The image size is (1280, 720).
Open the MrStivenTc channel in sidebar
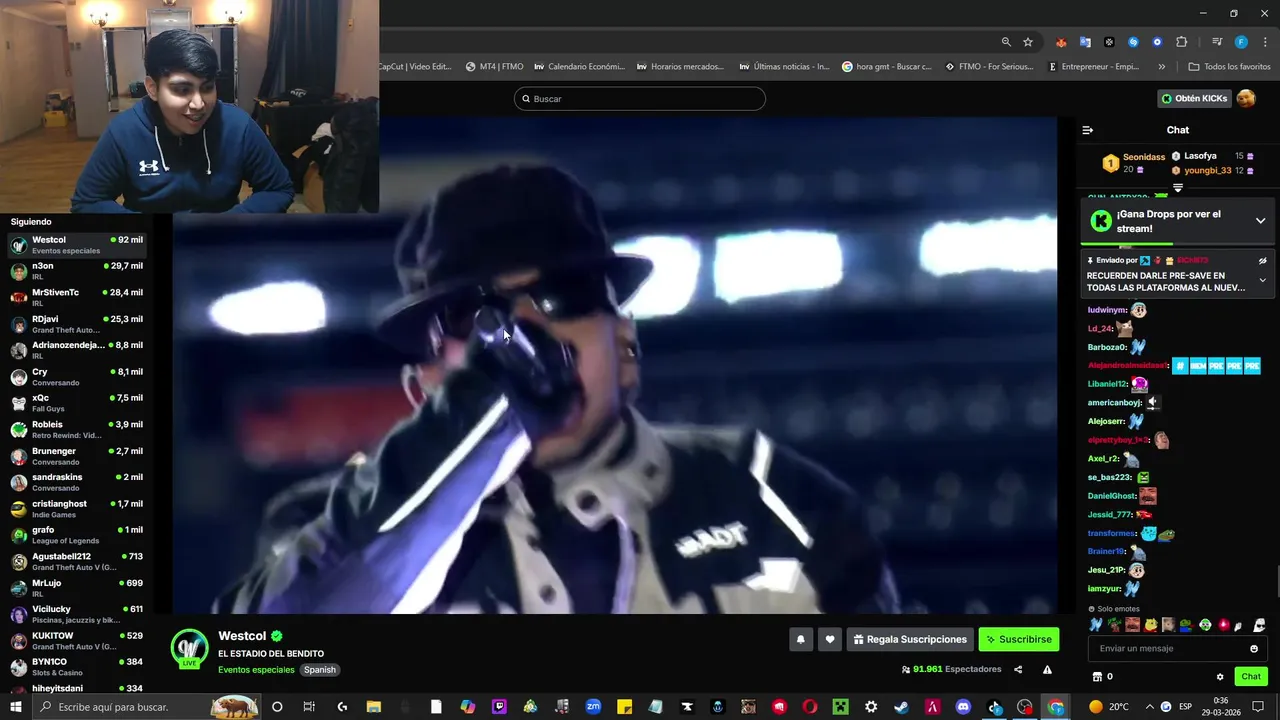76,297
